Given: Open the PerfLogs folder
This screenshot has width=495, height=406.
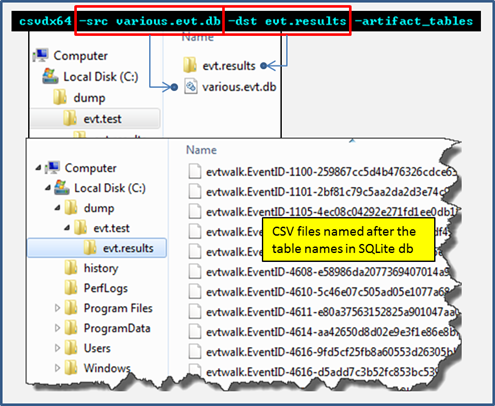Looking at the screenshot, I should click(96, 288).
